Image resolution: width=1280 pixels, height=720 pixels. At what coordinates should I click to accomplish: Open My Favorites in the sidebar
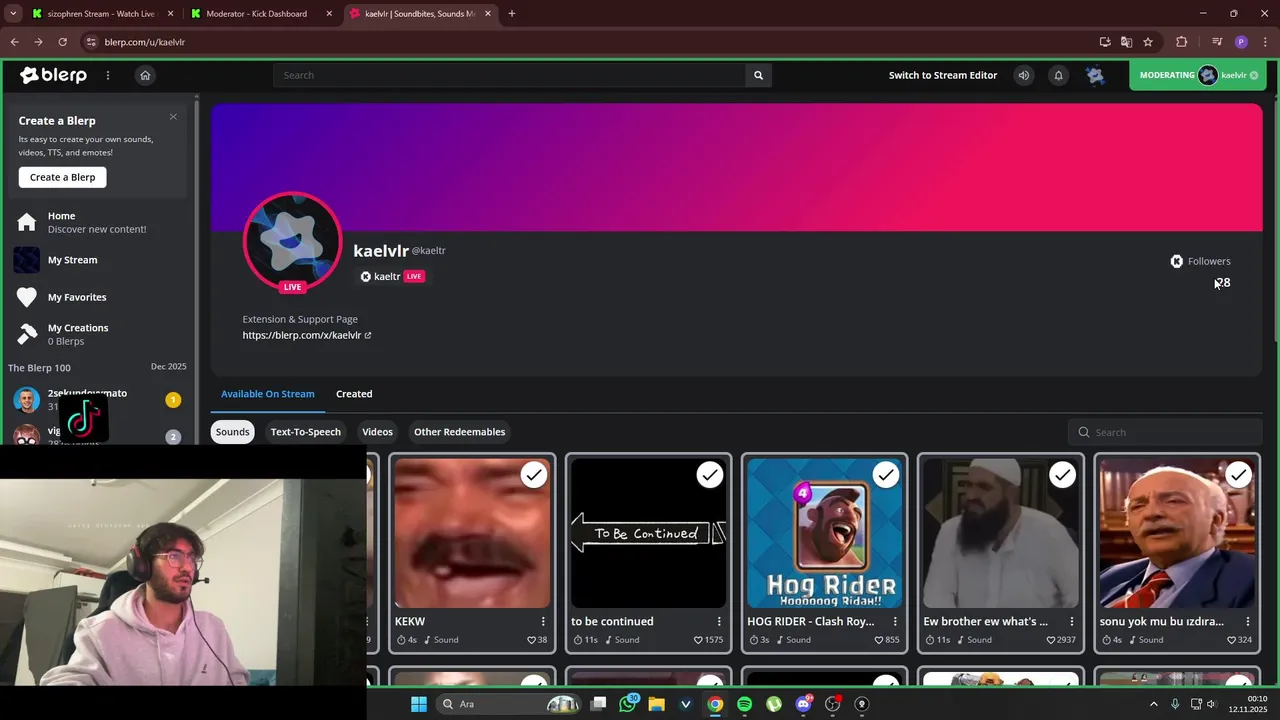click(x=97, y=297)
